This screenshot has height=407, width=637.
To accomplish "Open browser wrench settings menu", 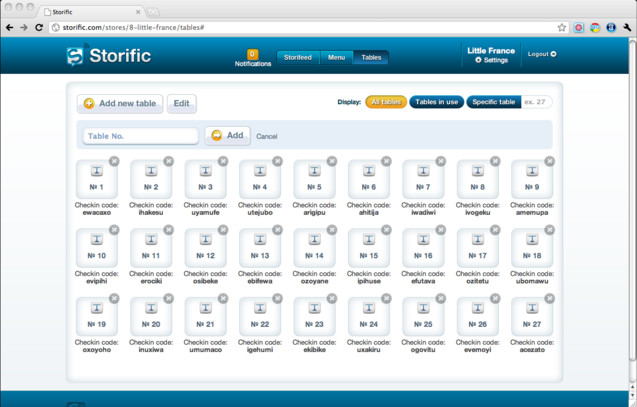I will pyautogui.click(x=627, y=27).
